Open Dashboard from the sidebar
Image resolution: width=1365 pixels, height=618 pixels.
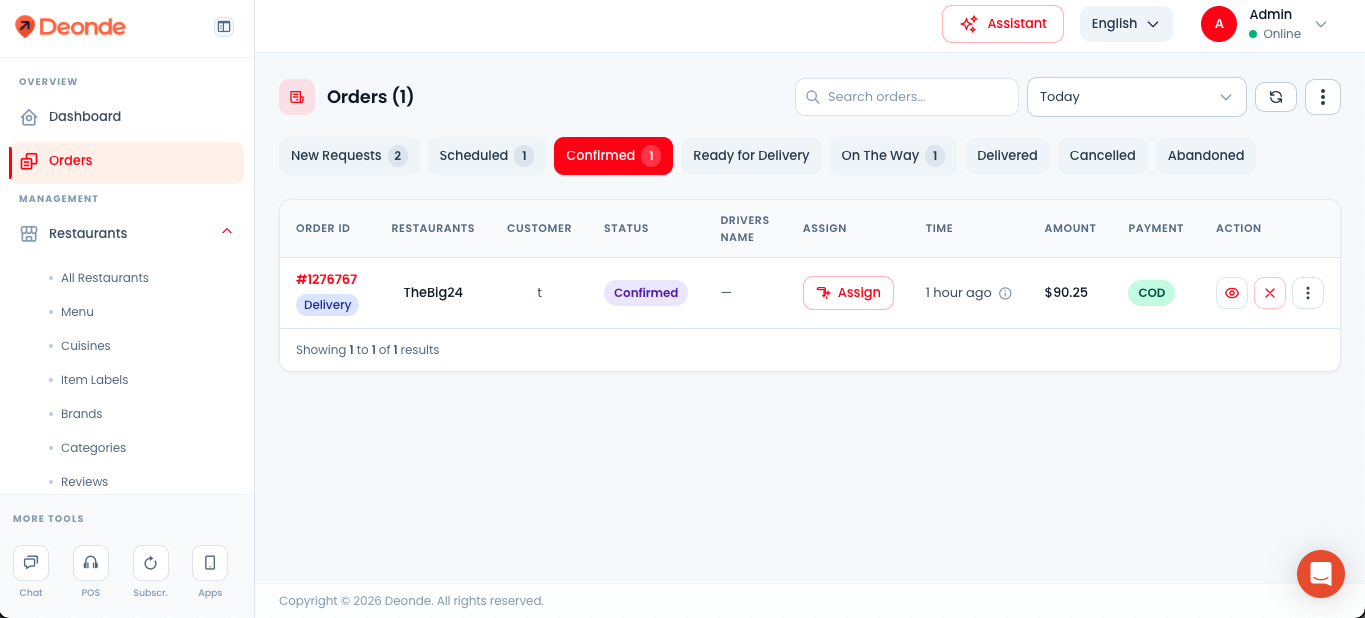(126, 116)
